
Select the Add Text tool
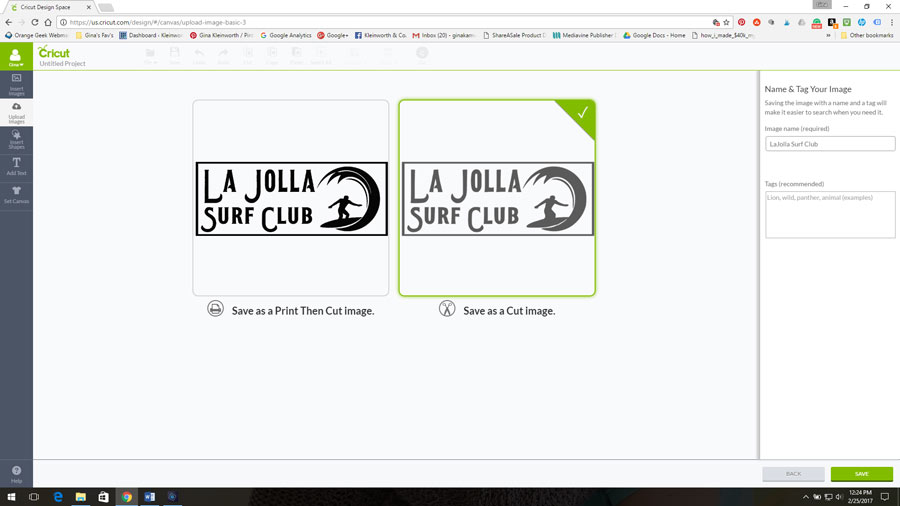click(16, 166)
